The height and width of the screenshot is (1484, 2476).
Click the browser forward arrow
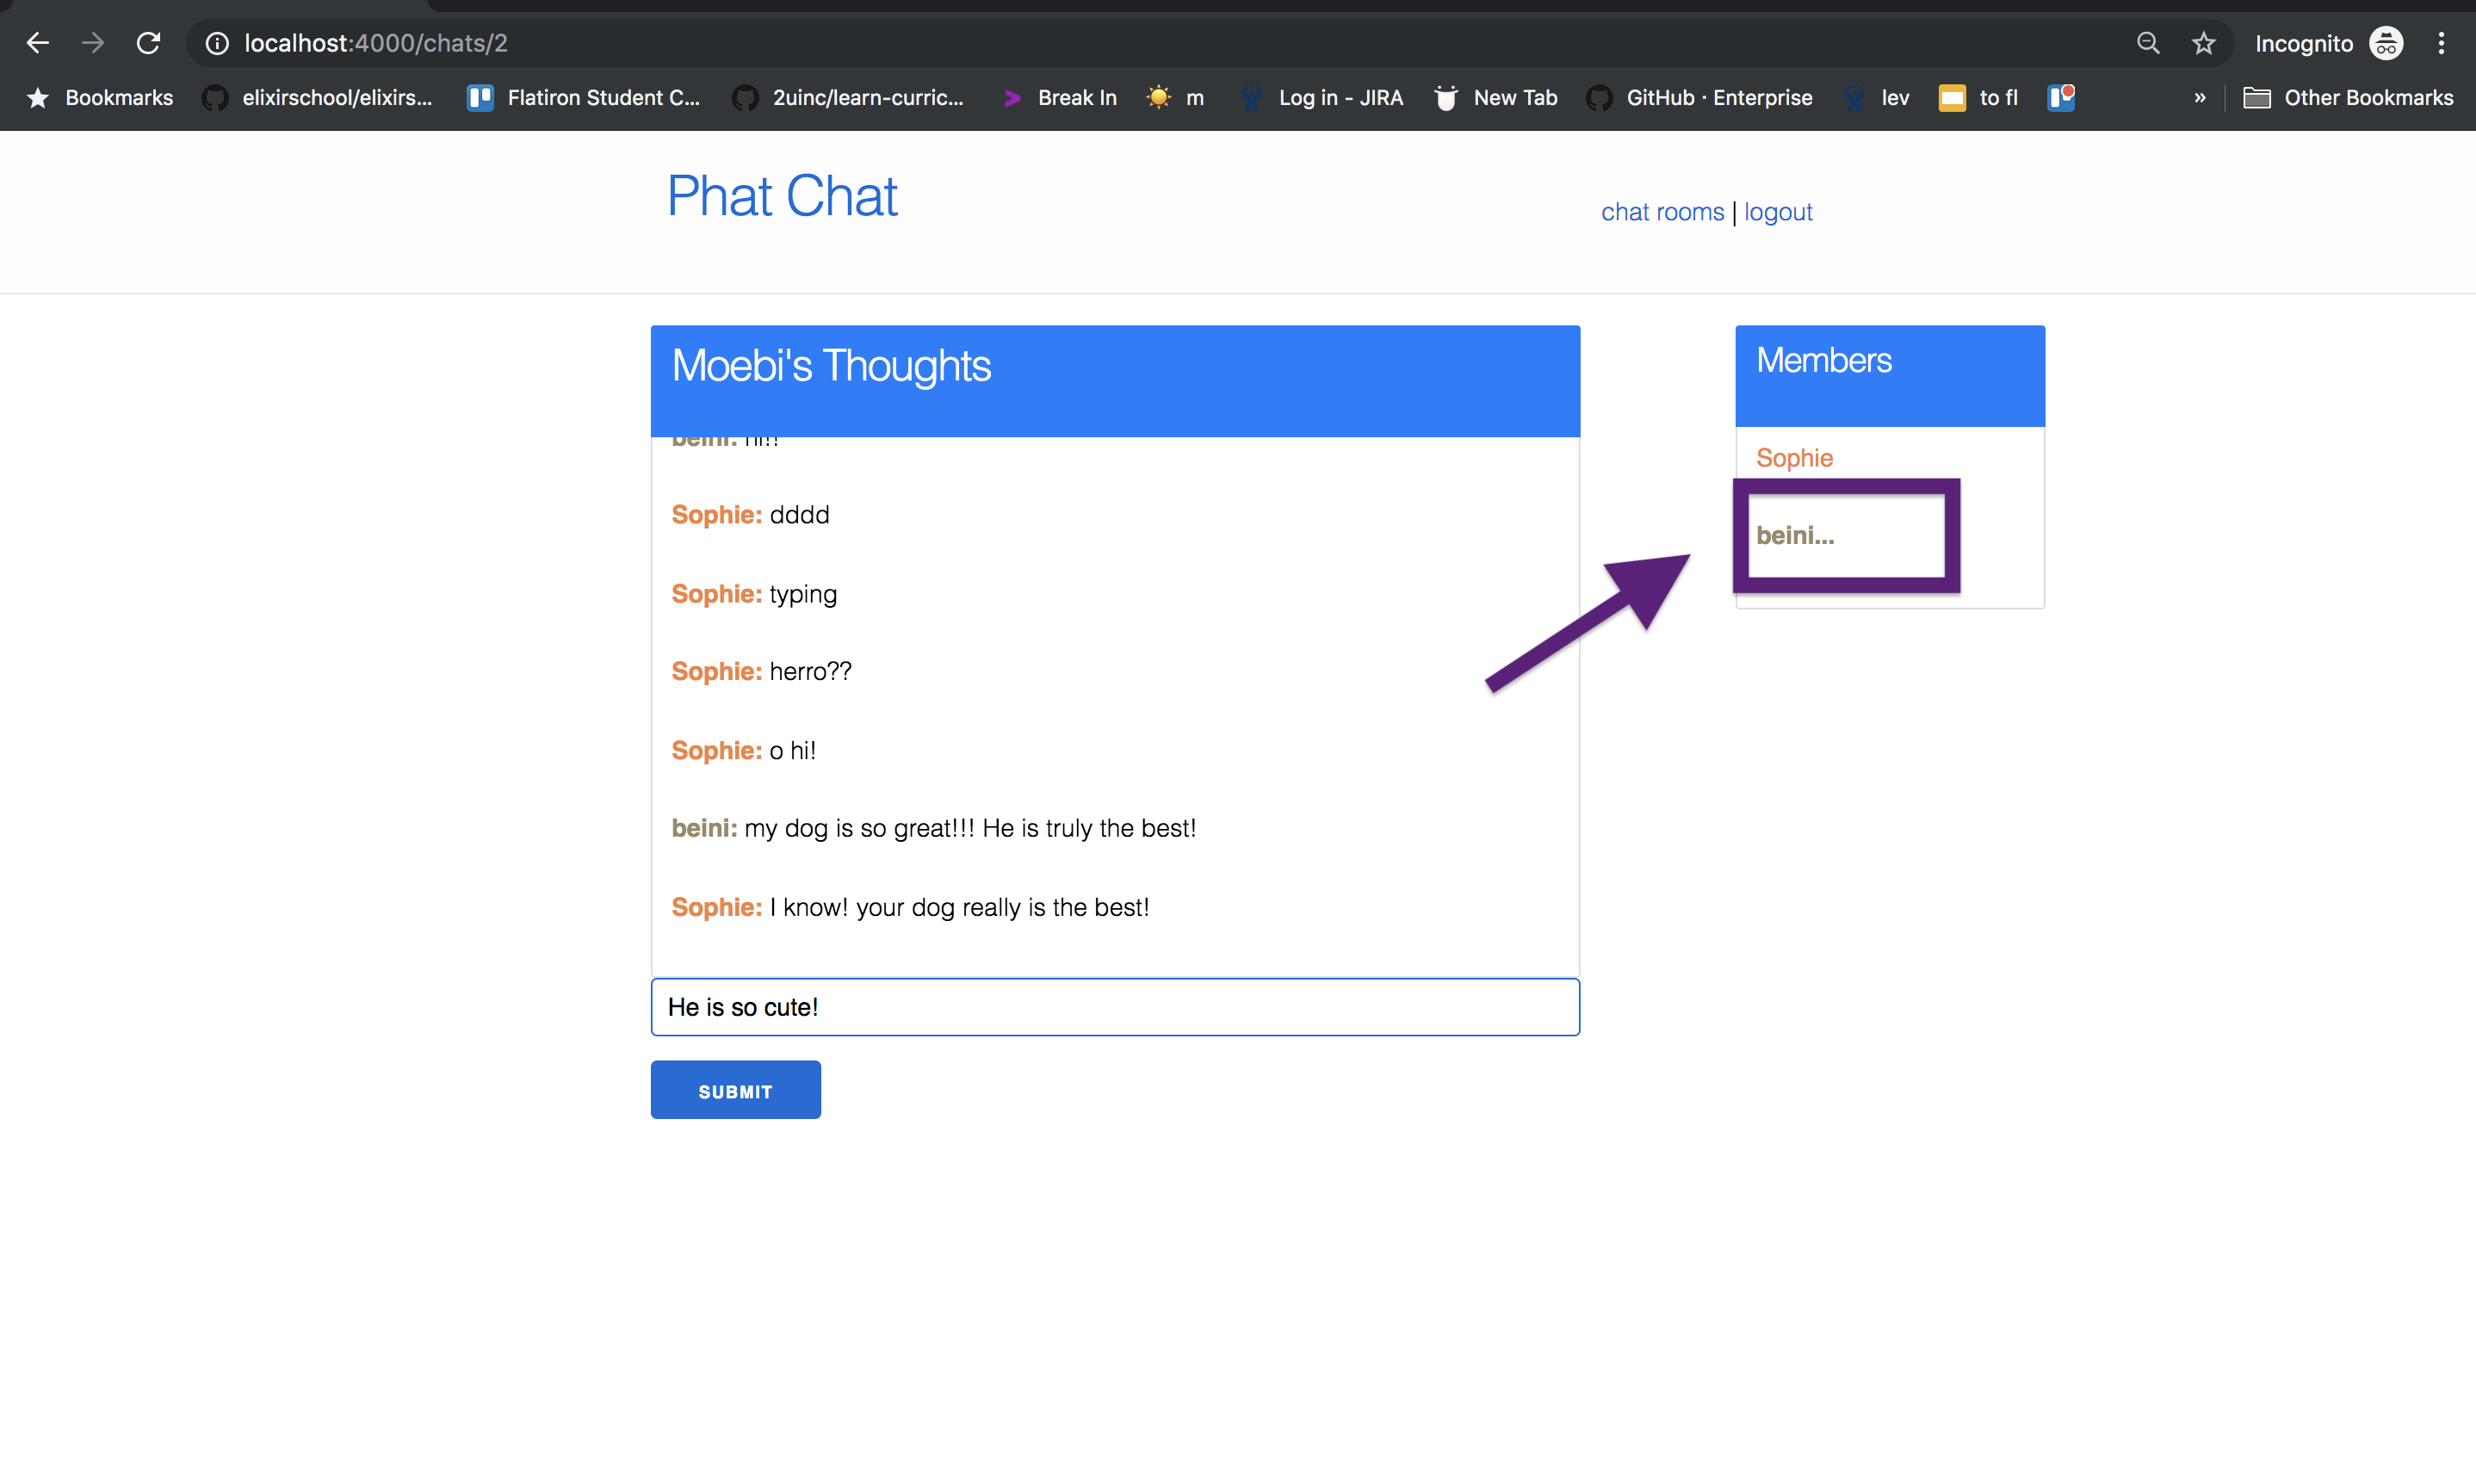tap(93, 43)
